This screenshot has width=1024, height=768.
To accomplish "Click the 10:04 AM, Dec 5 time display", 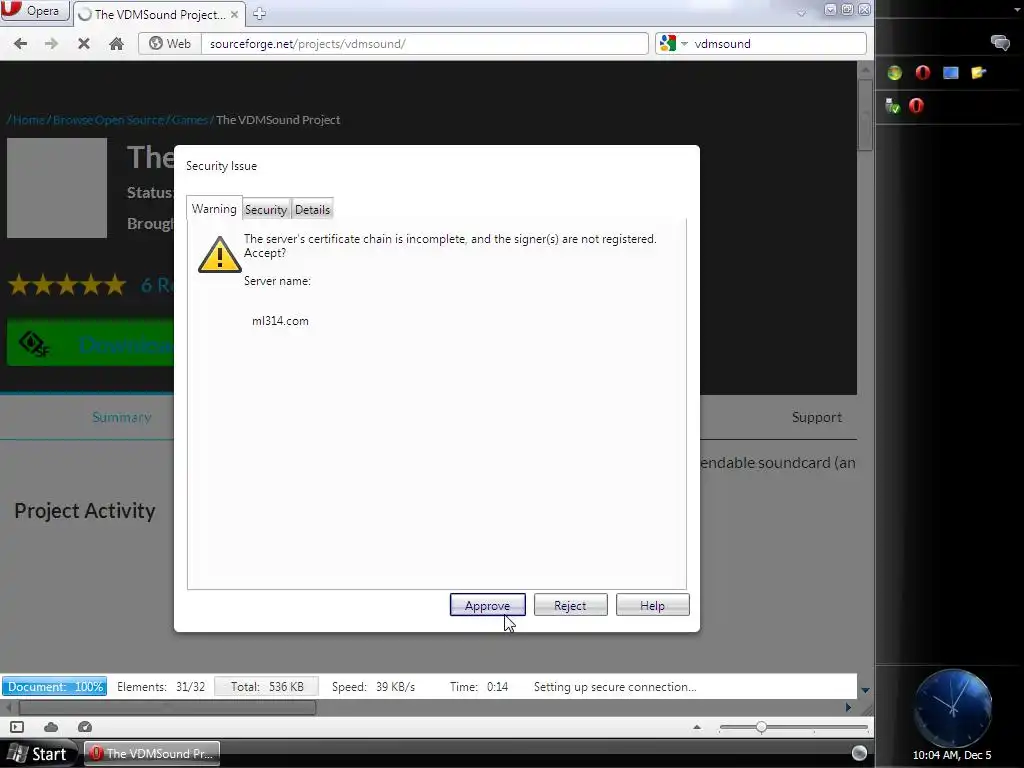I will [952, 755].
